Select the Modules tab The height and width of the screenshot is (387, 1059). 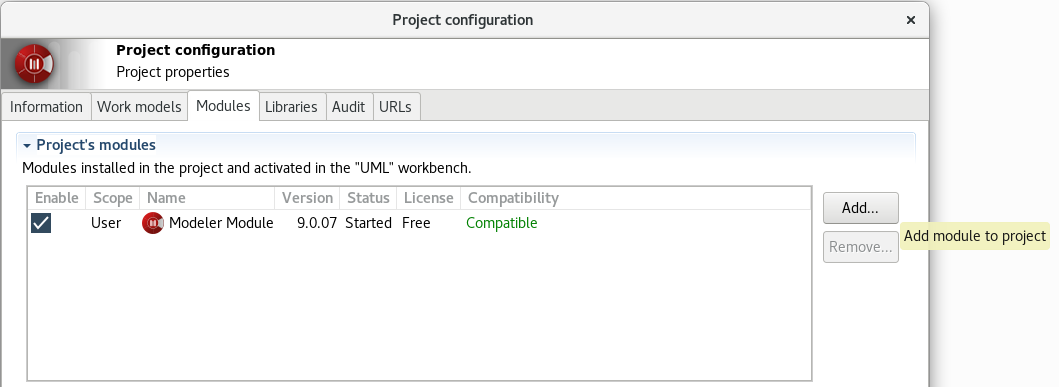(224, 106)
